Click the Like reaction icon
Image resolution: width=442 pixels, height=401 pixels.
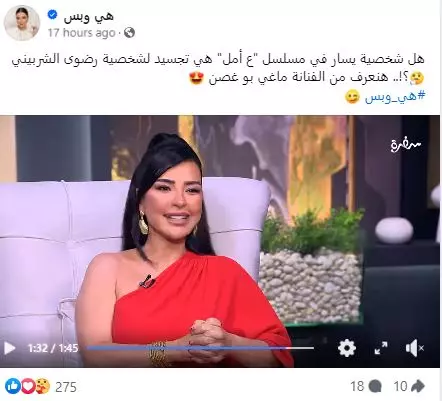[13, 386]
